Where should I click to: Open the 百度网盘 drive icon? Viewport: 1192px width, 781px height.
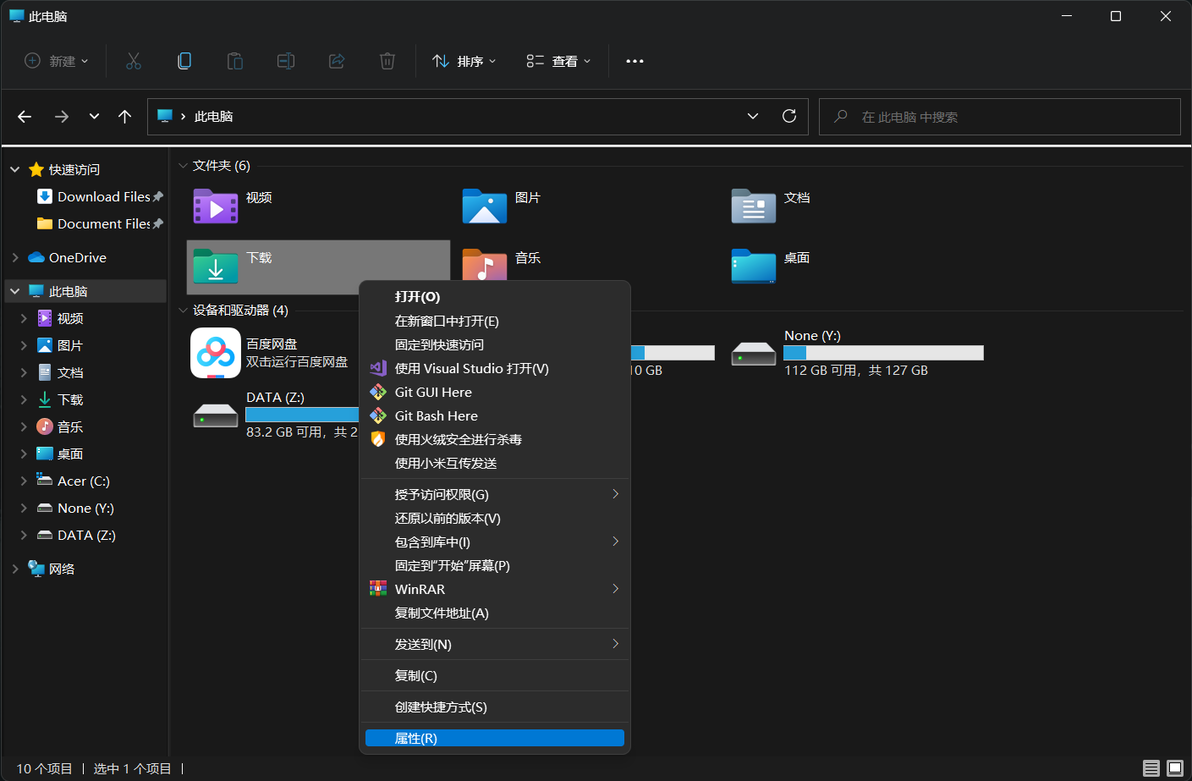tap(215, 353)
